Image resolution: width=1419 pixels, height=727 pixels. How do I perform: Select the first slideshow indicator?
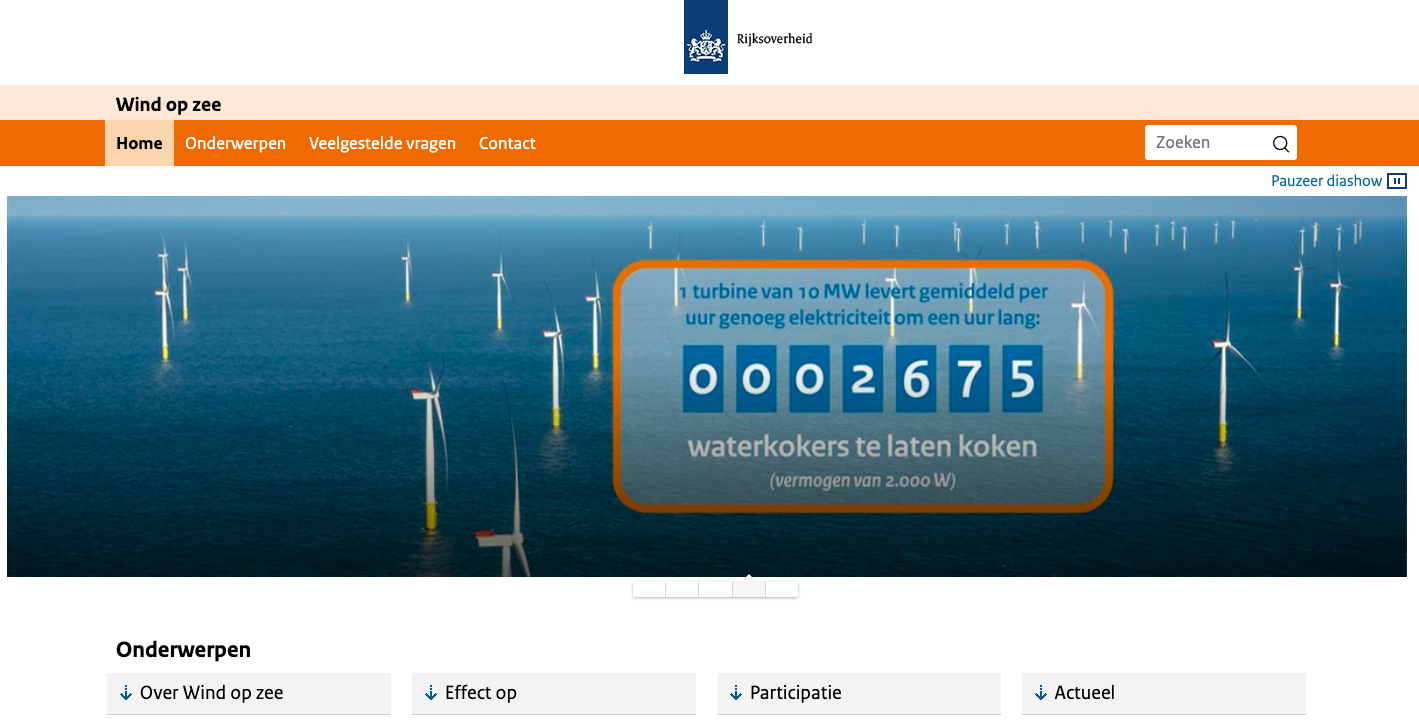pos(649,589)
